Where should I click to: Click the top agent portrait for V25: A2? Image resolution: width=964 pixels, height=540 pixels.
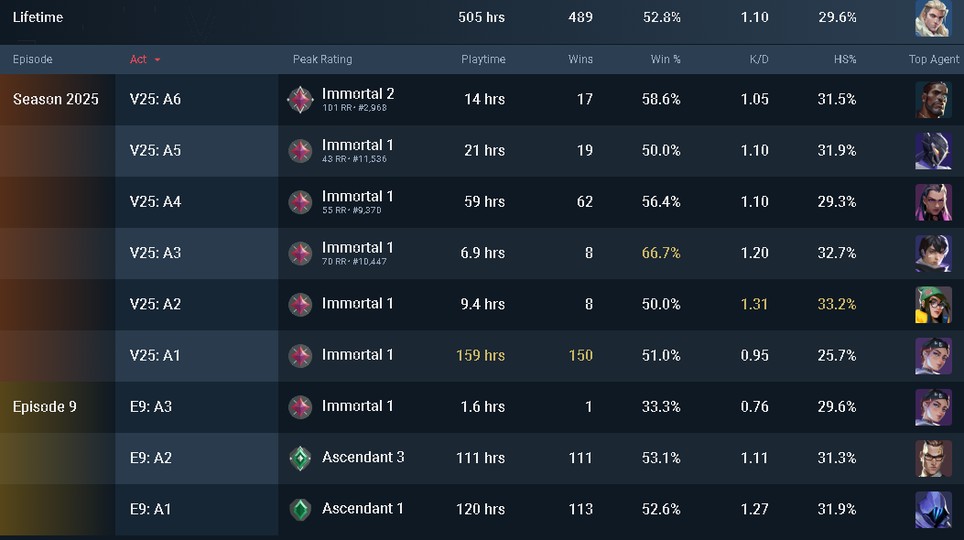[x=933, y=304]
